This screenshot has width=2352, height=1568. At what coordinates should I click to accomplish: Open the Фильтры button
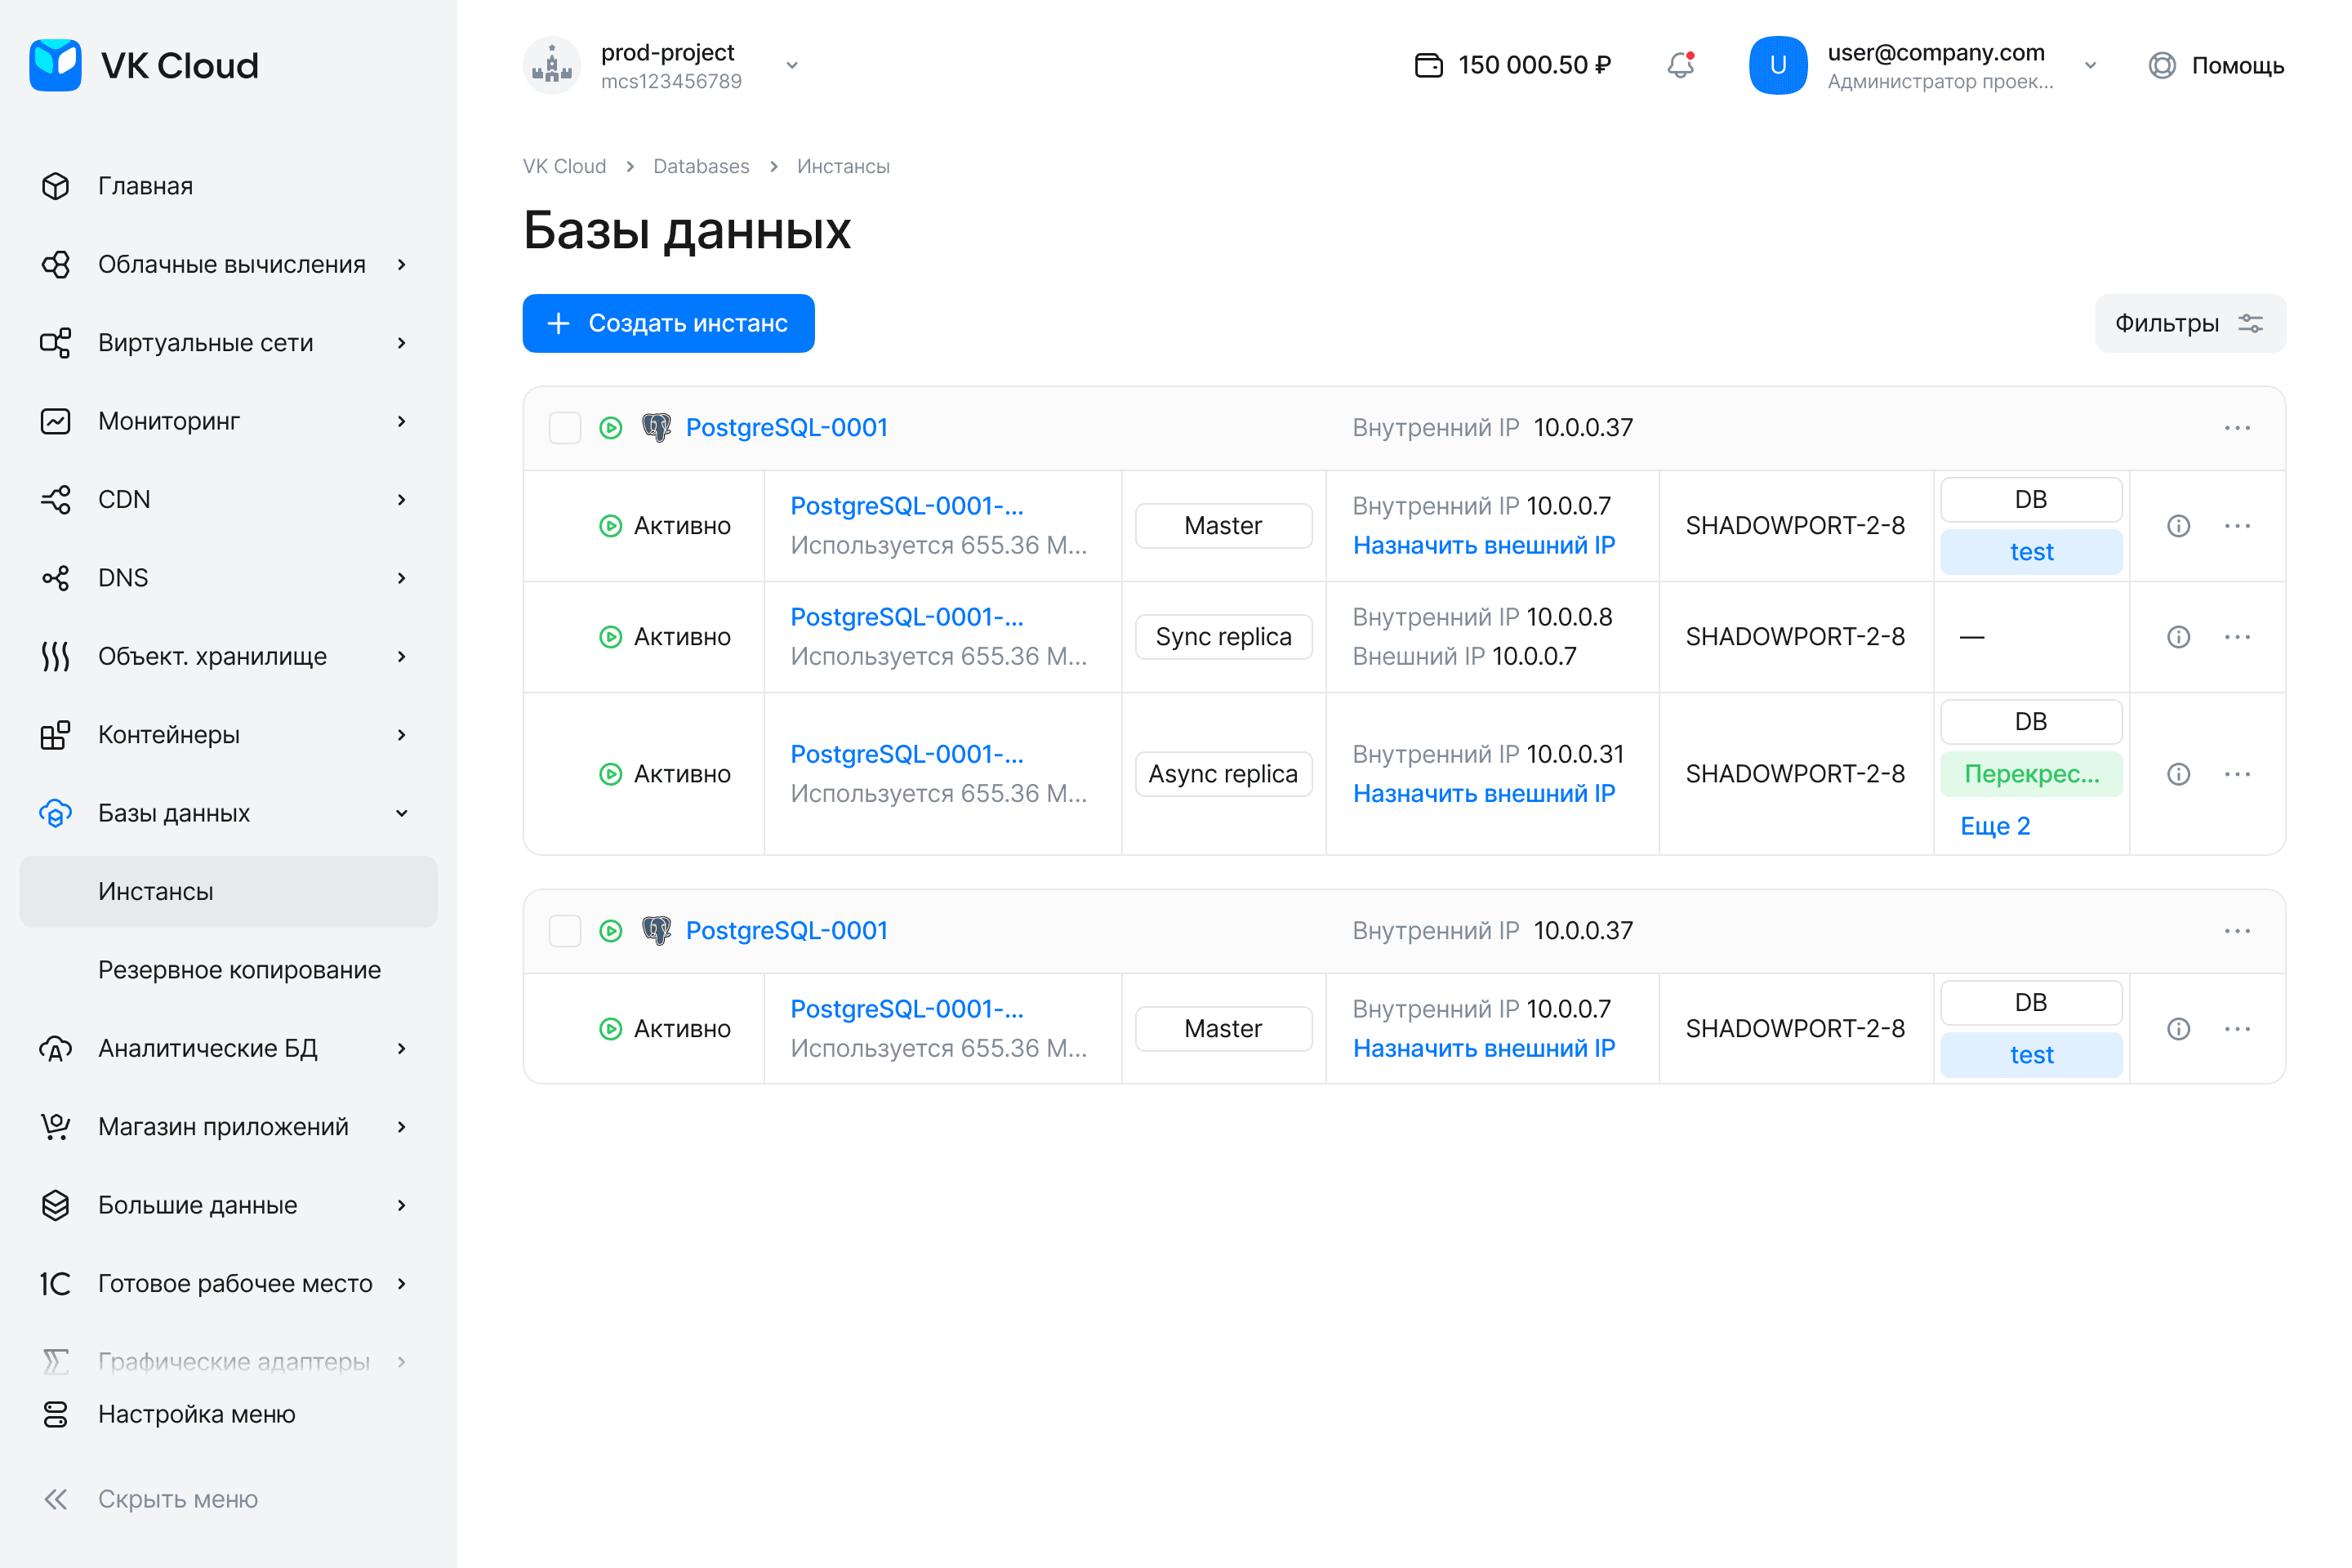point(2190,323)
